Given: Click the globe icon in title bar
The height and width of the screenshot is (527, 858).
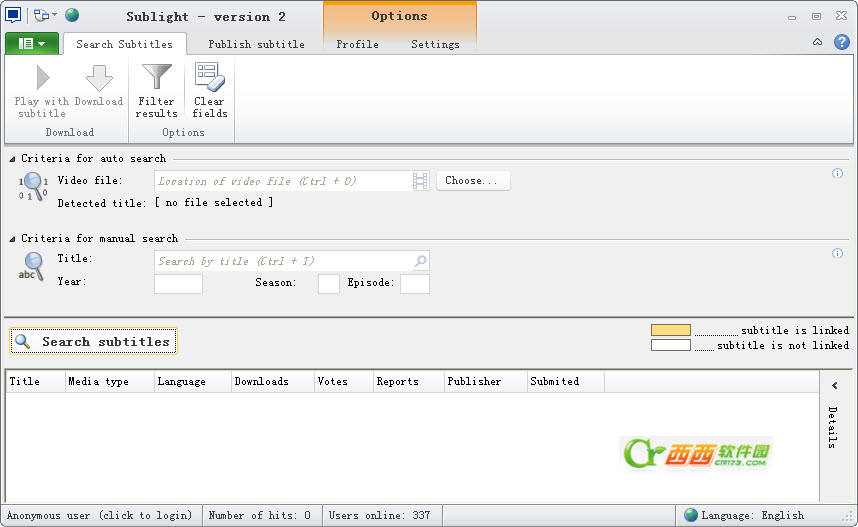Looking at the screenshot, I should point(72,15).
